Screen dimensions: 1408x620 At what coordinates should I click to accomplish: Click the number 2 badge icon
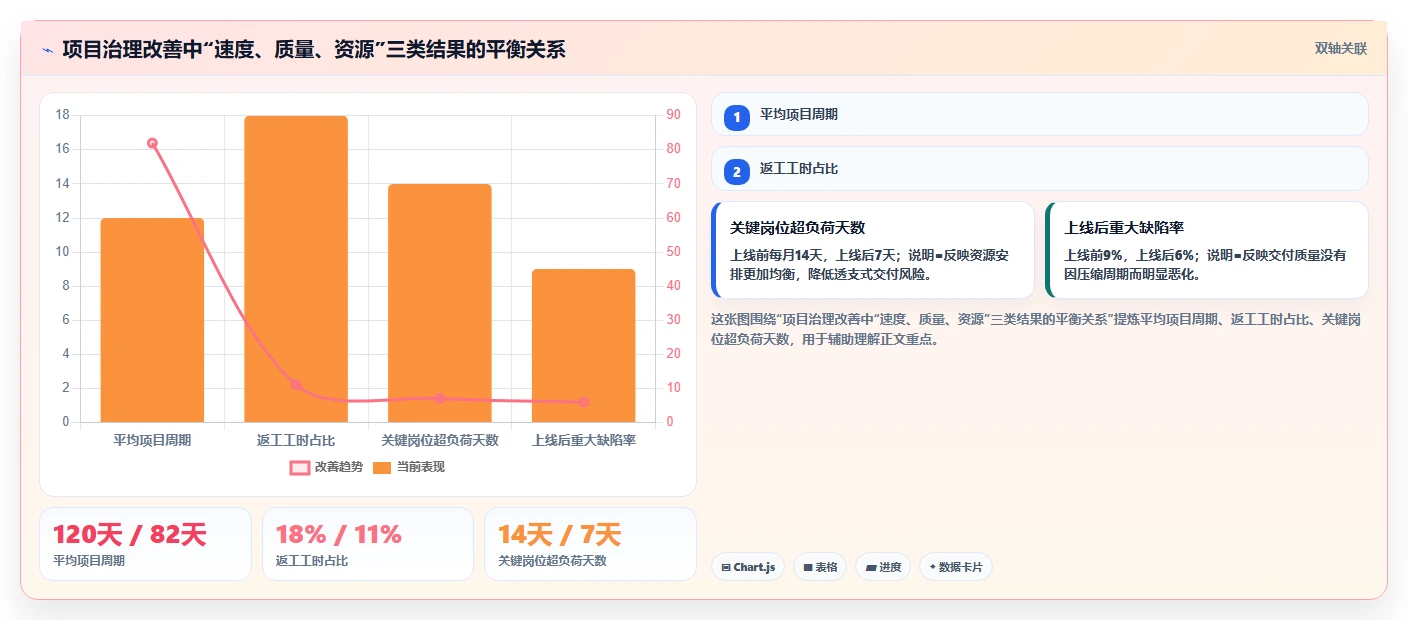click(737, 172)
